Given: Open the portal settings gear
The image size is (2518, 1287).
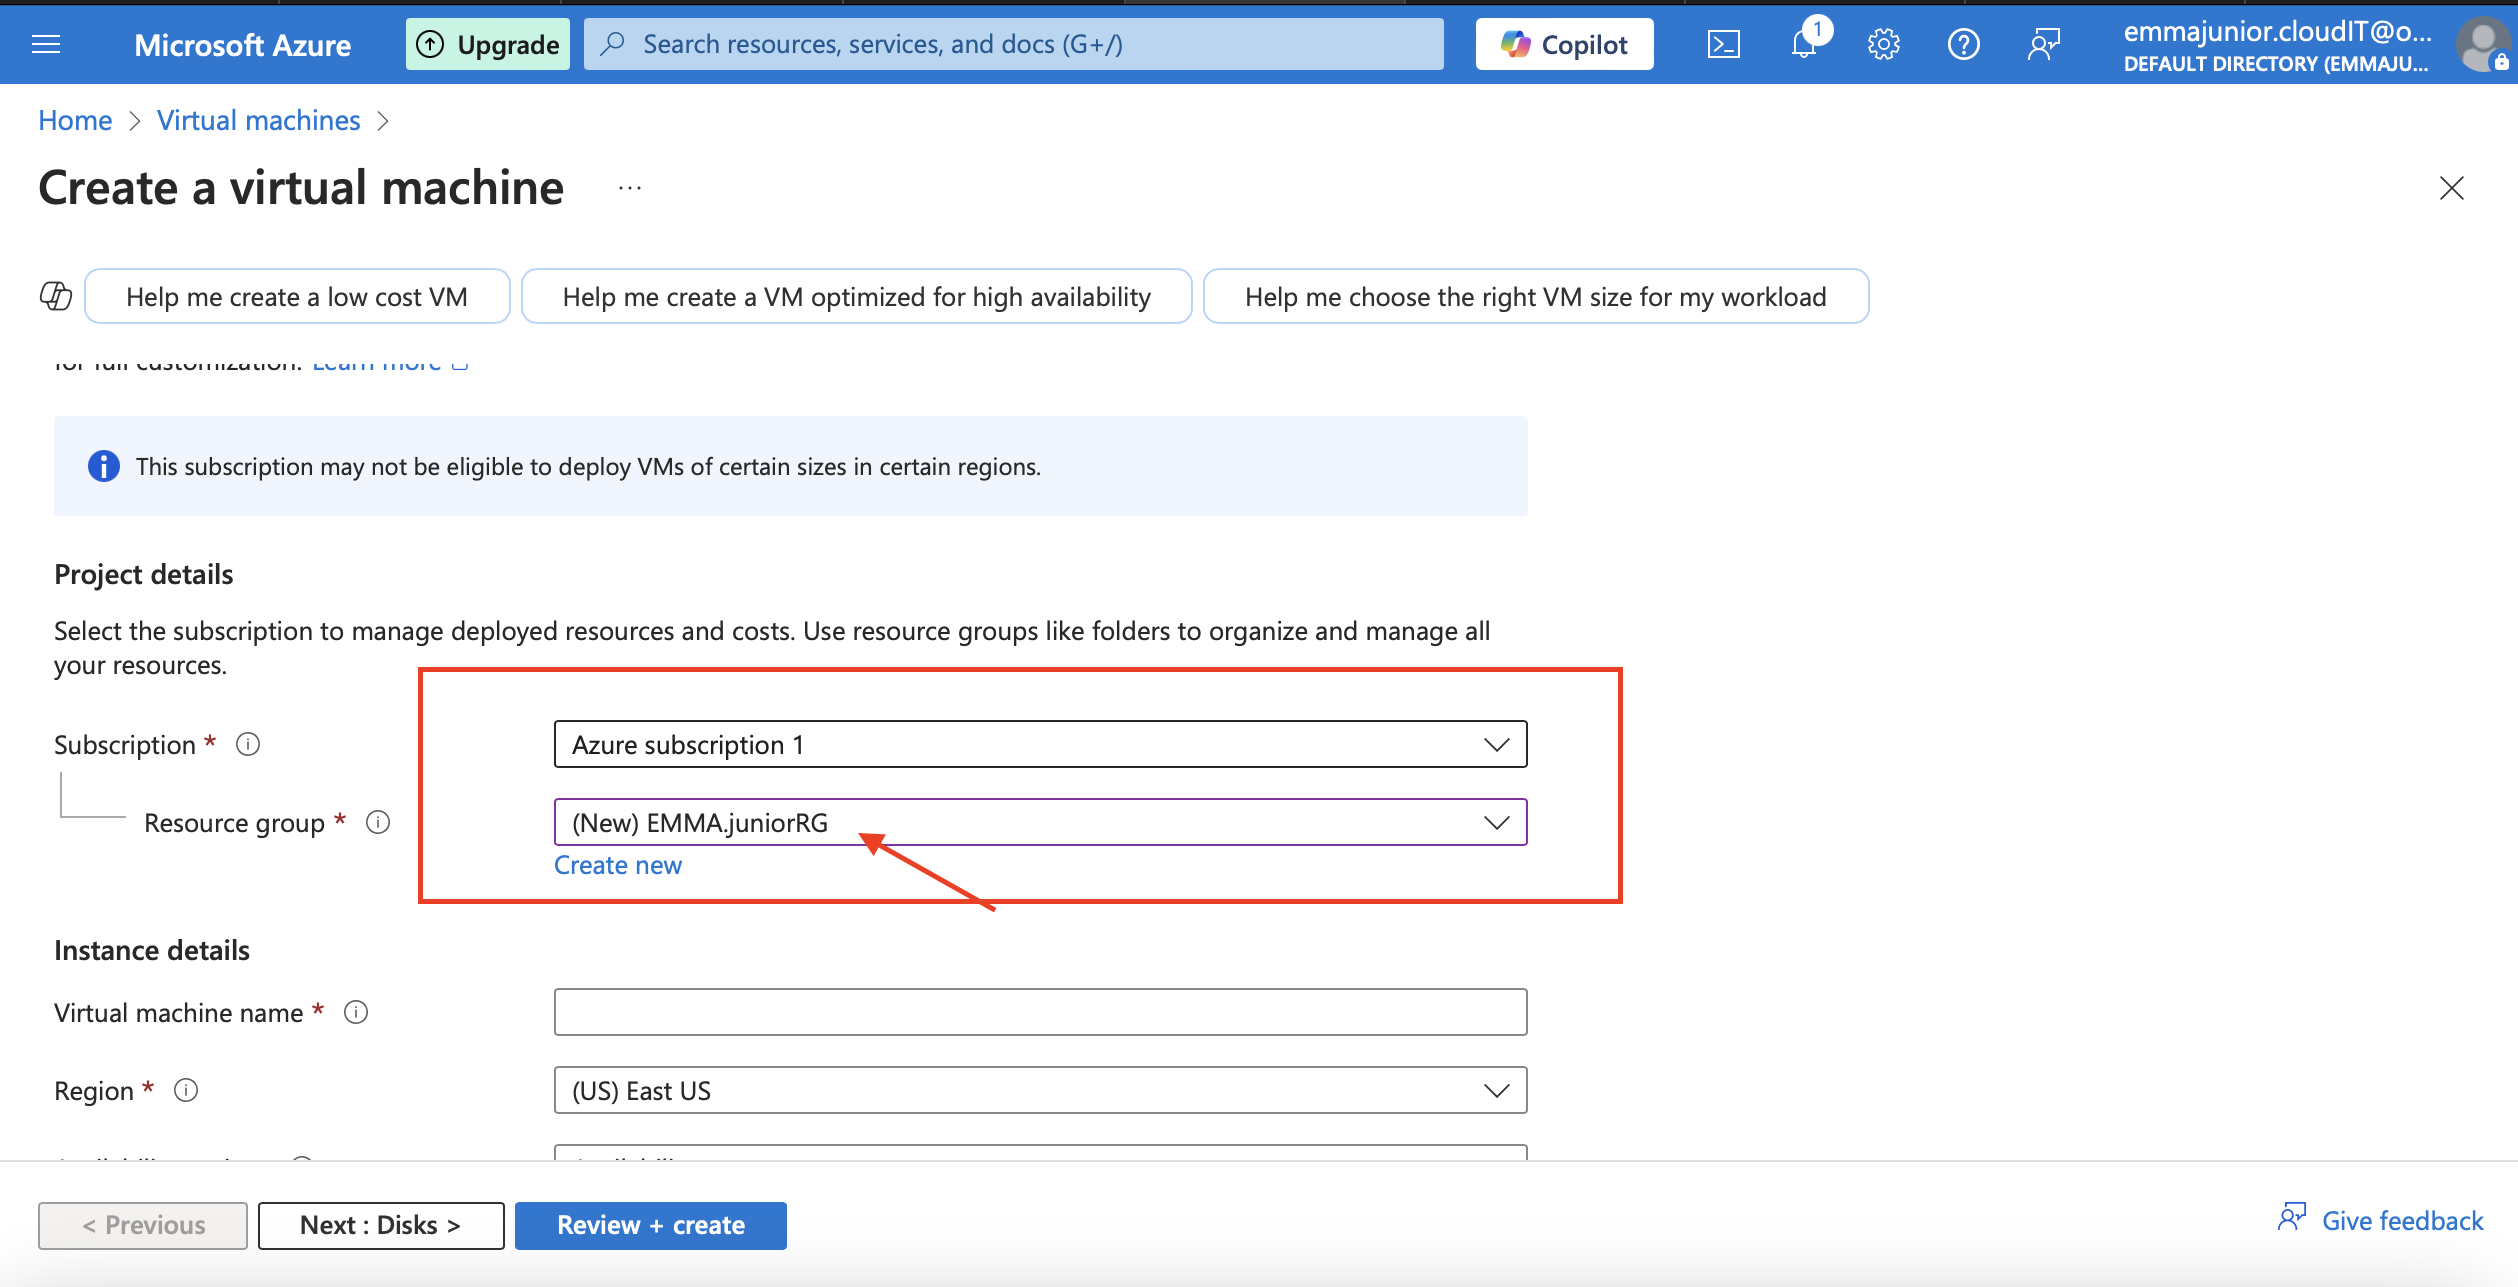Looking at the screenshot, I should pos(1883,44).
